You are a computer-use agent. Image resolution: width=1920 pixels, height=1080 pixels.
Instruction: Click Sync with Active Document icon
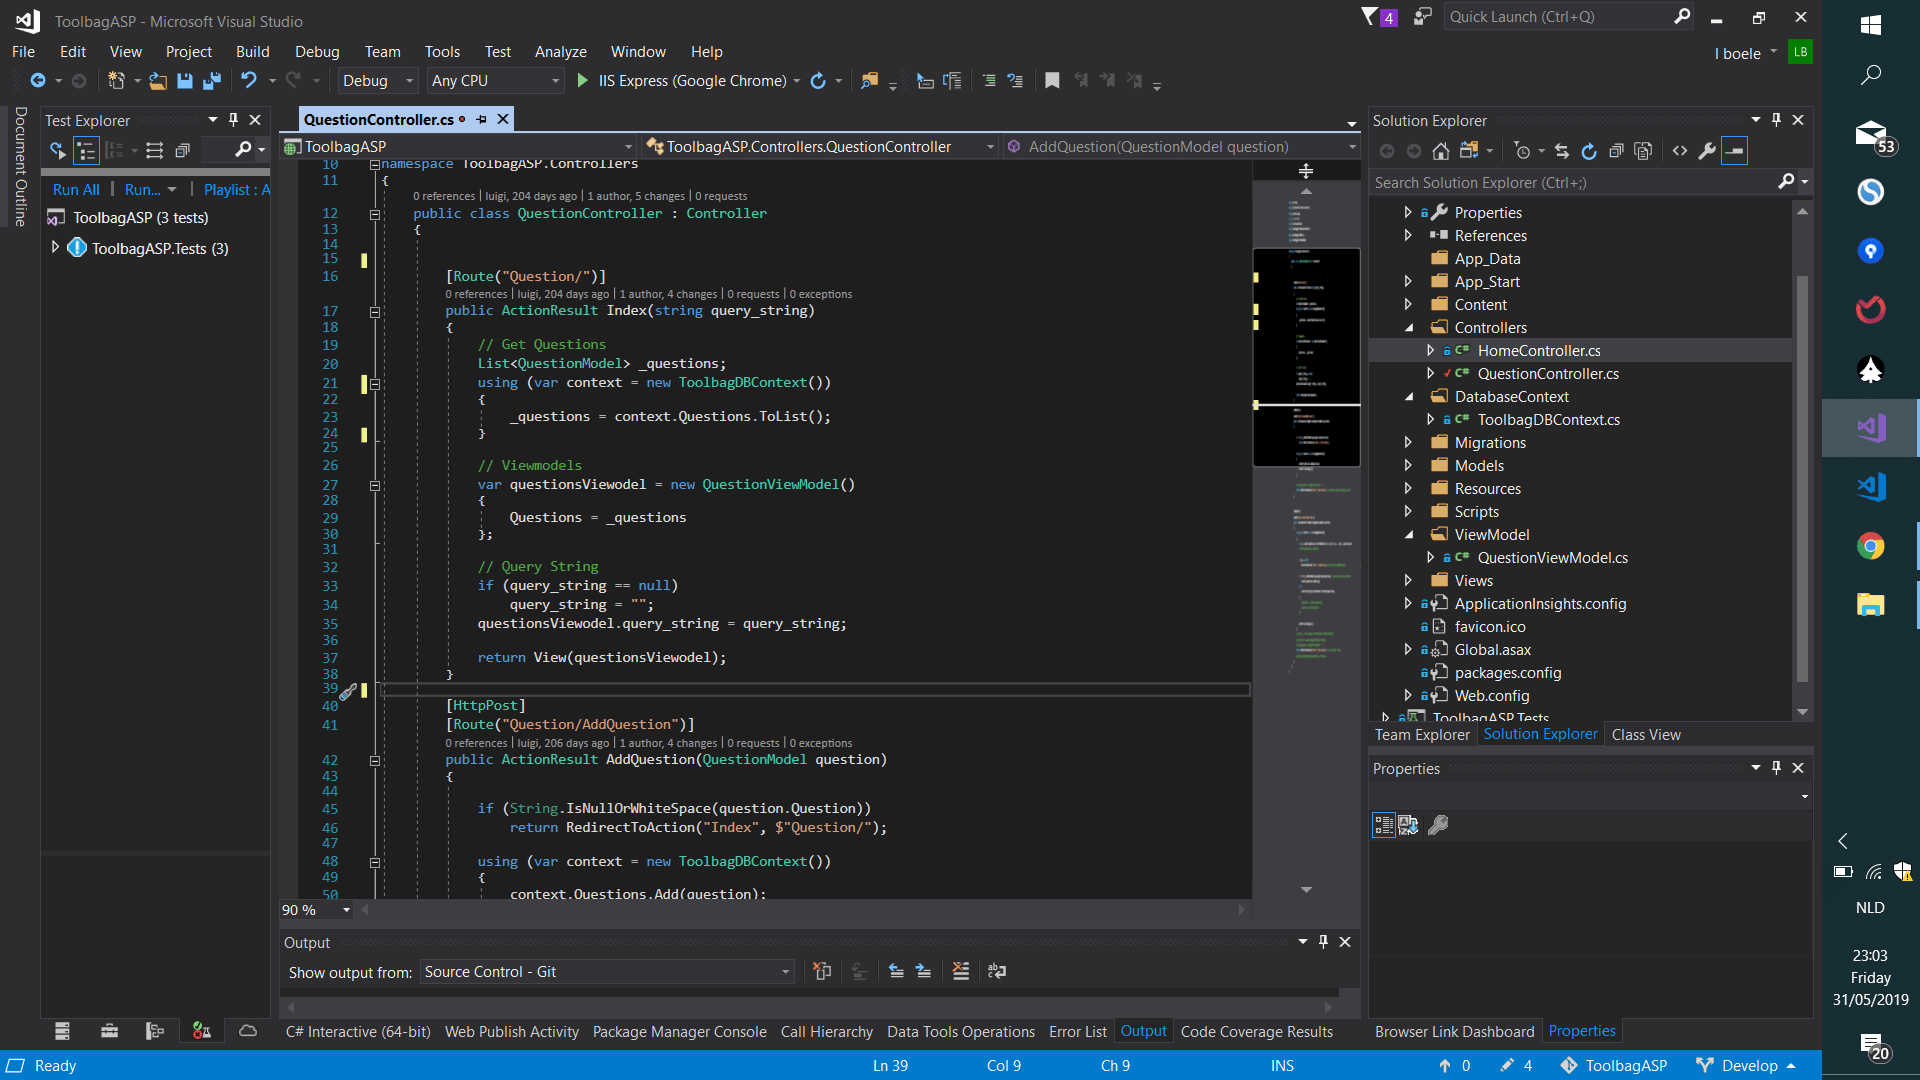[1562, 151]
